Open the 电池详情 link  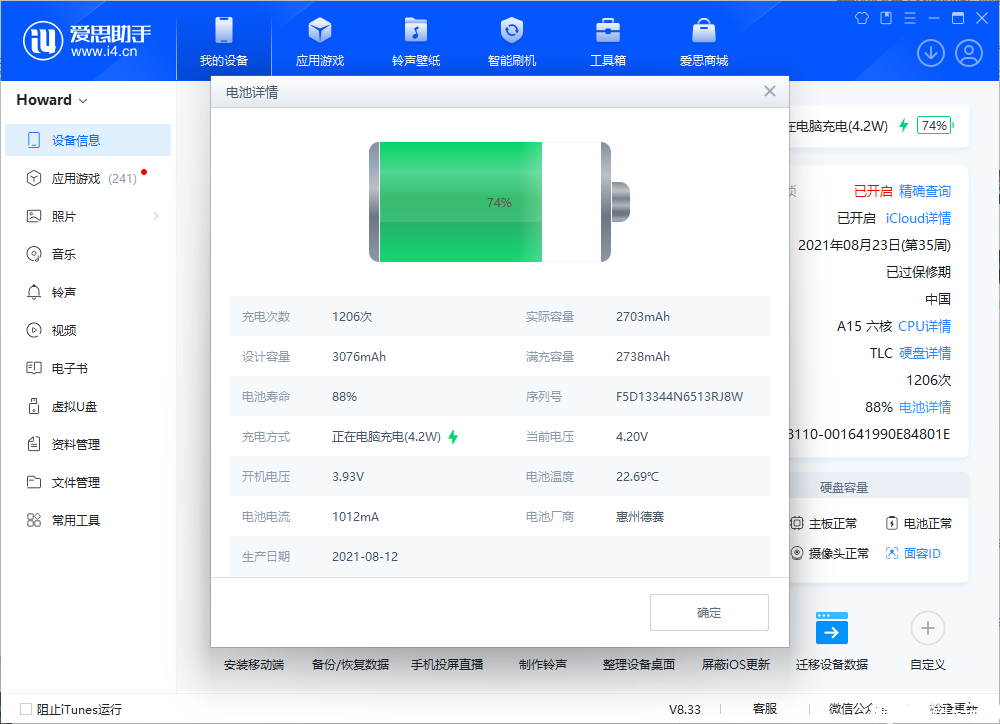[x=925, y=407]
